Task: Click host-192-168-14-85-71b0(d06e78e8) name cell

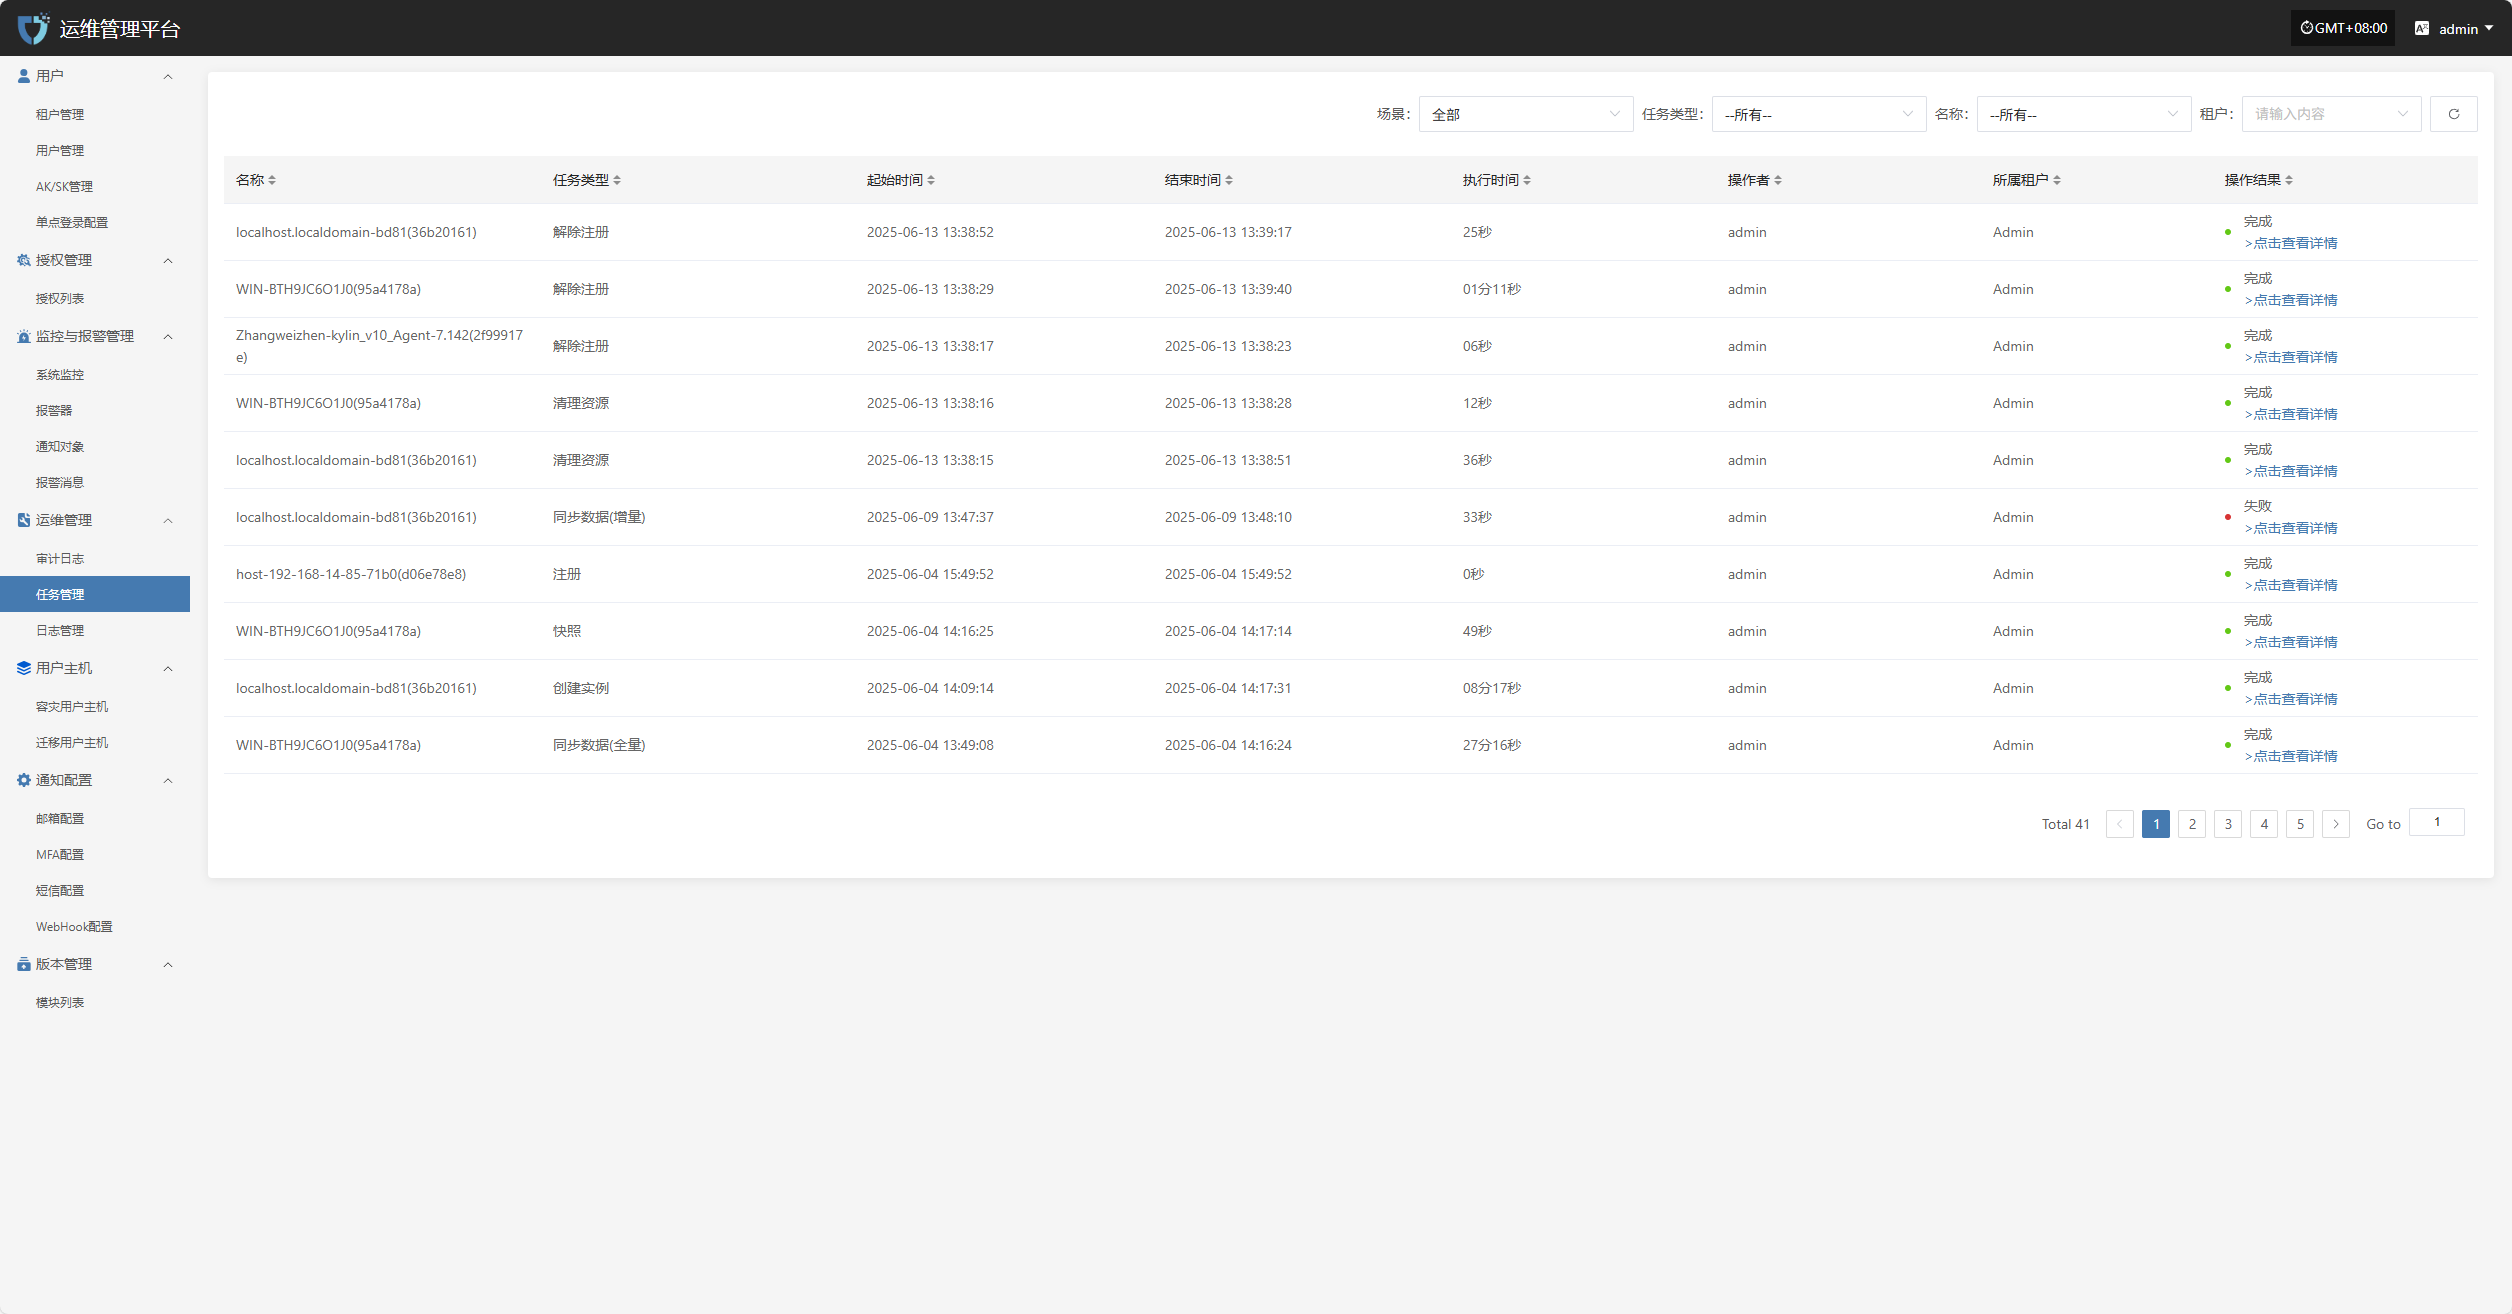Action: [x=351, y=574]
